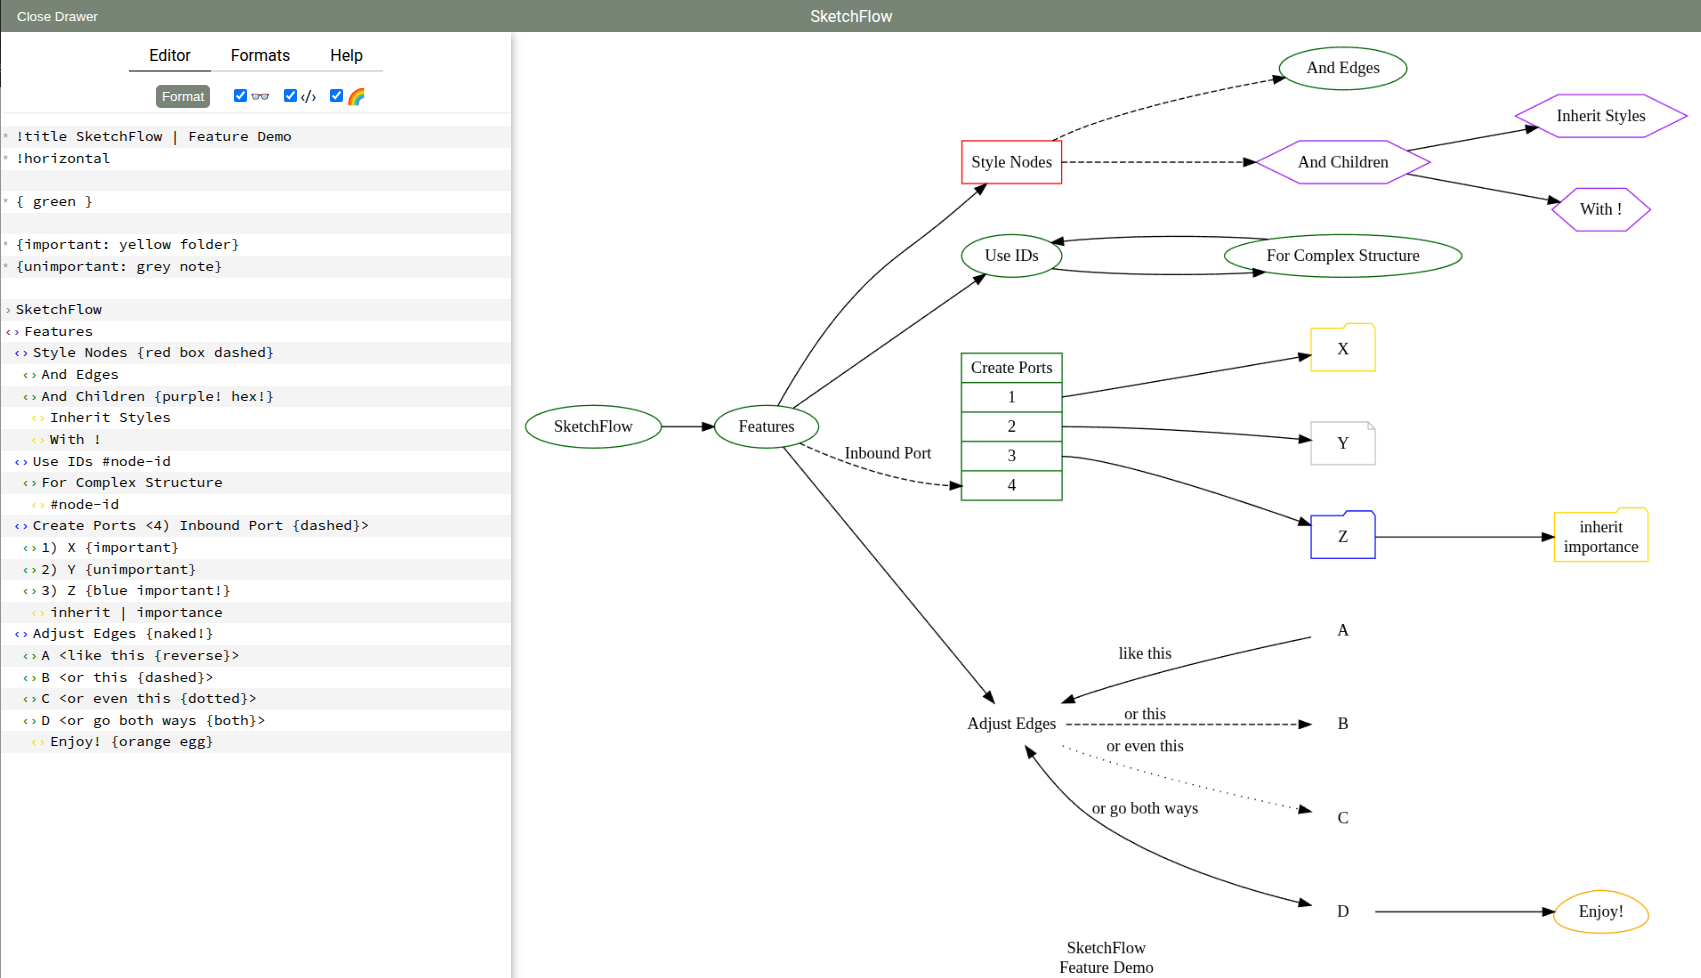
Task: Click the chevron marker beside the SketchFlow line
Action: pyautogui.click(x=8, y=310)
